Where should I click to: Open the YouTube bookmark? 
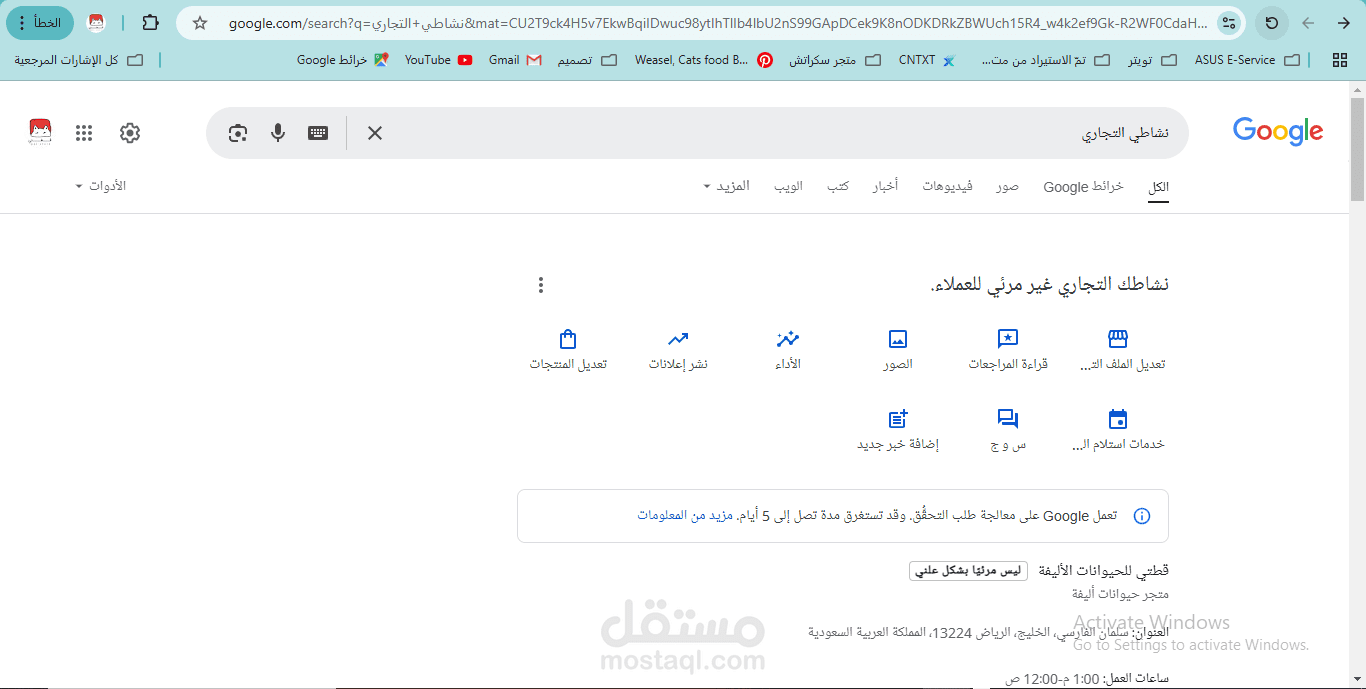(438, 60)
